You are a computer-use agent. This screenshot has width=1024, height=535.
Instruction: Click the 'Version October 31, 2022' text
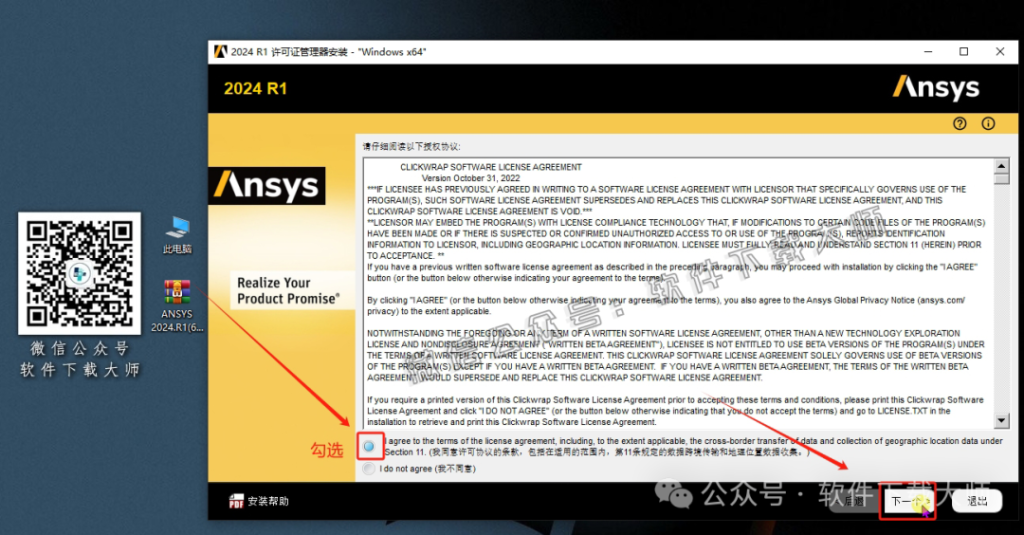[x=471, y=178]
